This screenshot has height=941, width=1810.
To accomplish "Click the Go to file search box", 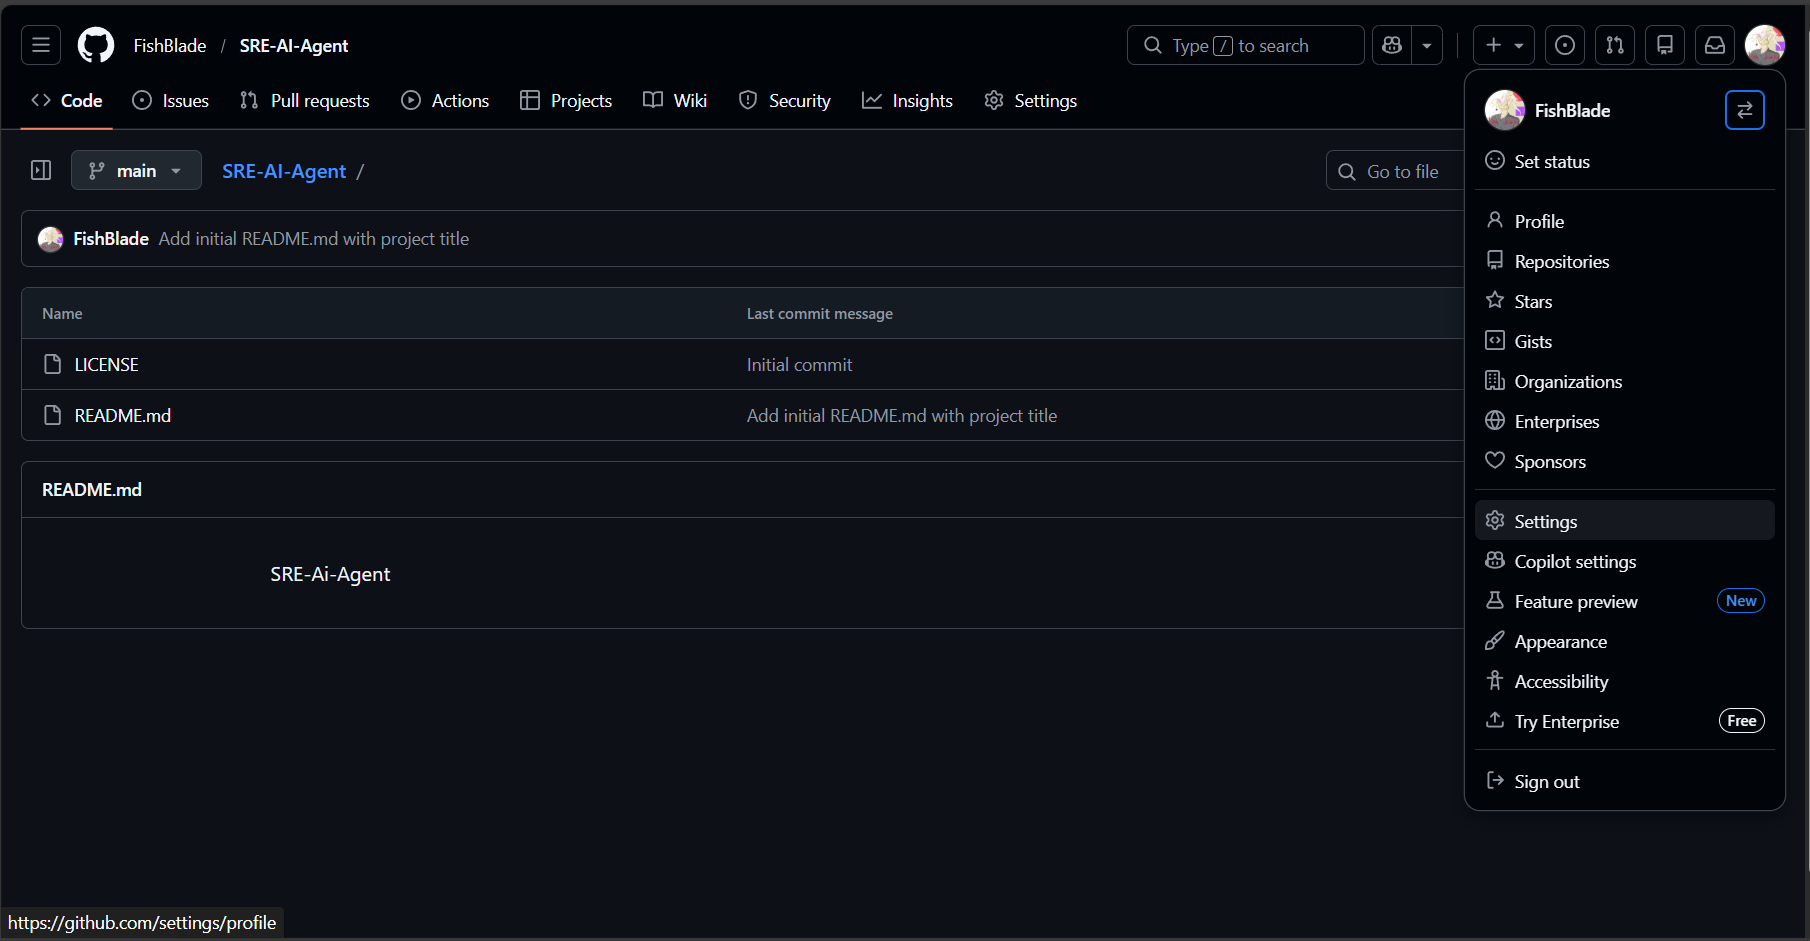I will click(x=1395, y=171).
